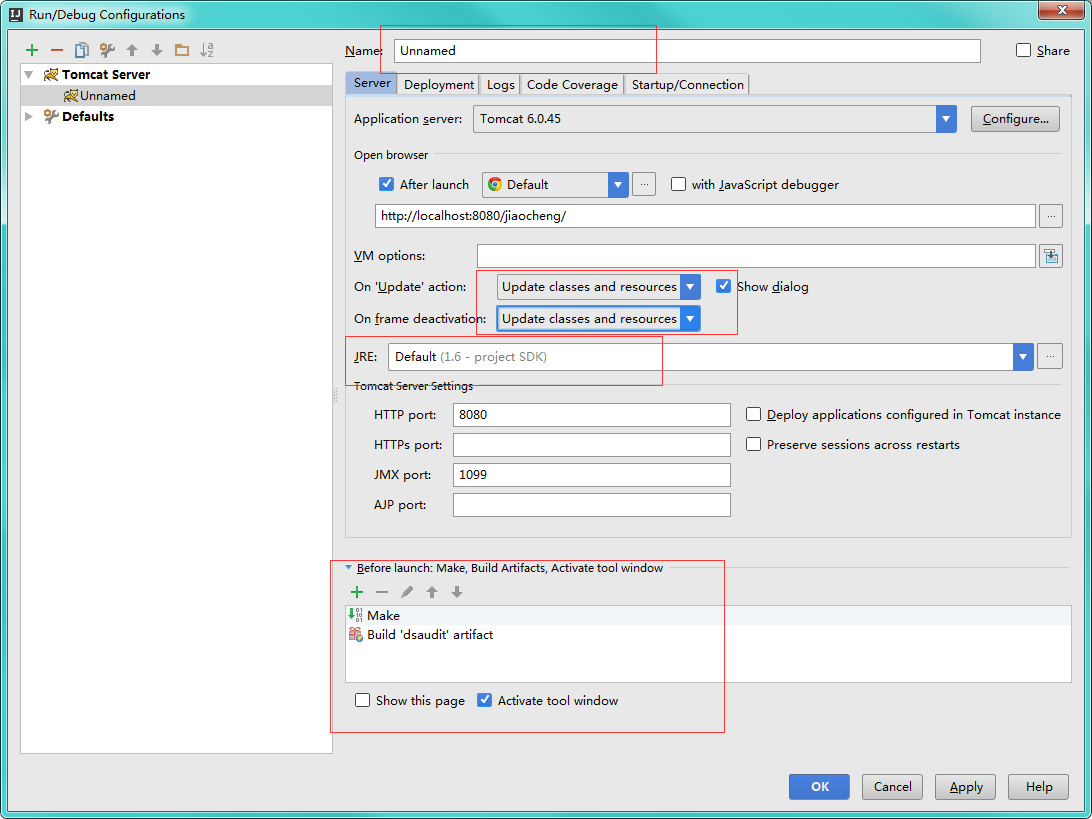Click the Cancel button
The height and width of the screenshot is (819, 1092).
892,786
